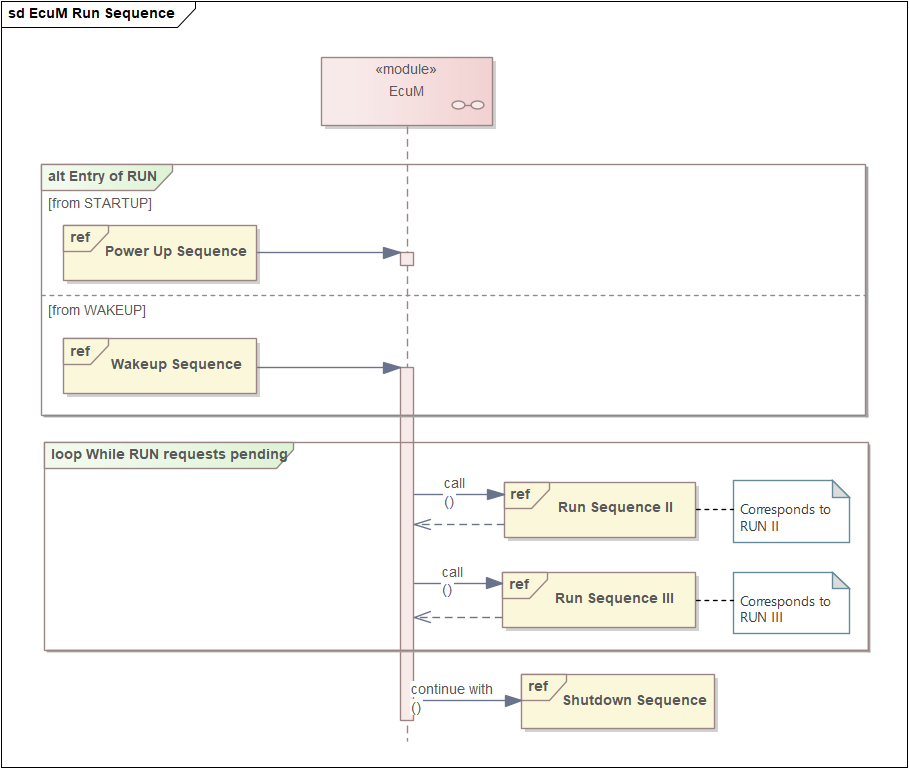Click the [from STARTUP] guard condition
The width and height of the screenshot is (909, 769).
[x=100, y=203]
